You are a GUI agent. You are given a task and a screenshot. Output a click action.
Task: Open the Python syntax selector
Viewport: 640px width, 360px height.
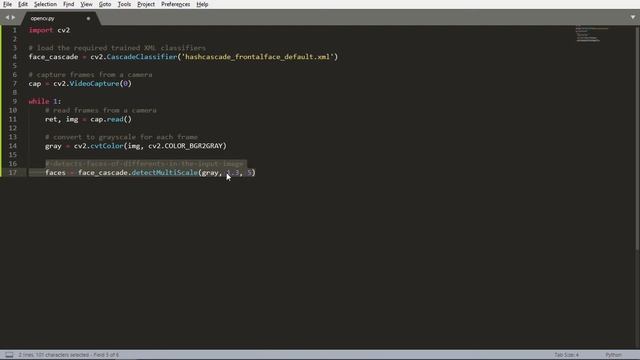613,355
